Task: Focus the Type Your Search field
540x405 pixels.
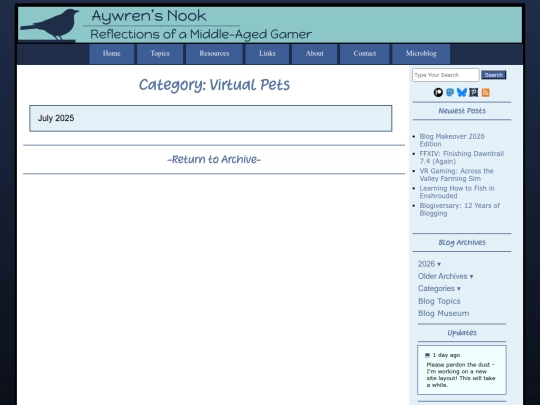Action: 446,75
